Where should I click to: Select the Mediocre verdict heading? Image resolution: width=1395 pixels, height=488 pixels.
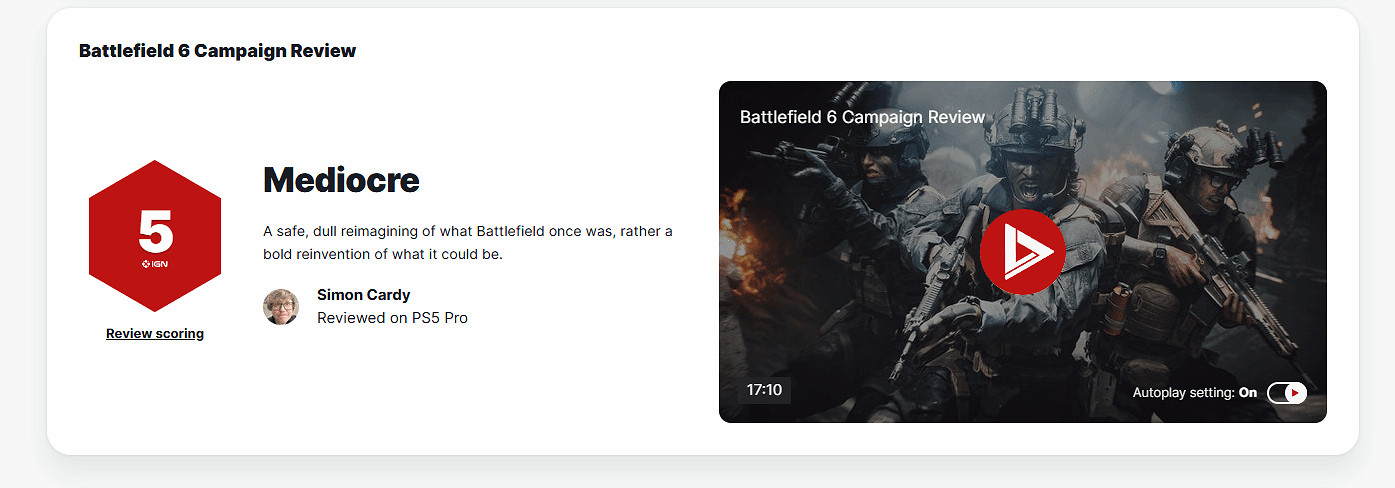(x=341, y=180)
